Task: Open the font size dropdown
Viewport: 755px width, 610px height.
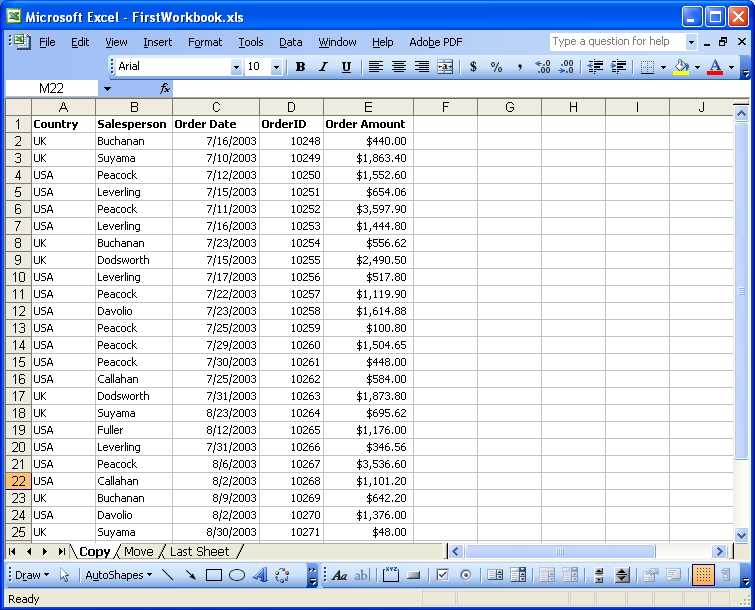Action: [276, 67]
